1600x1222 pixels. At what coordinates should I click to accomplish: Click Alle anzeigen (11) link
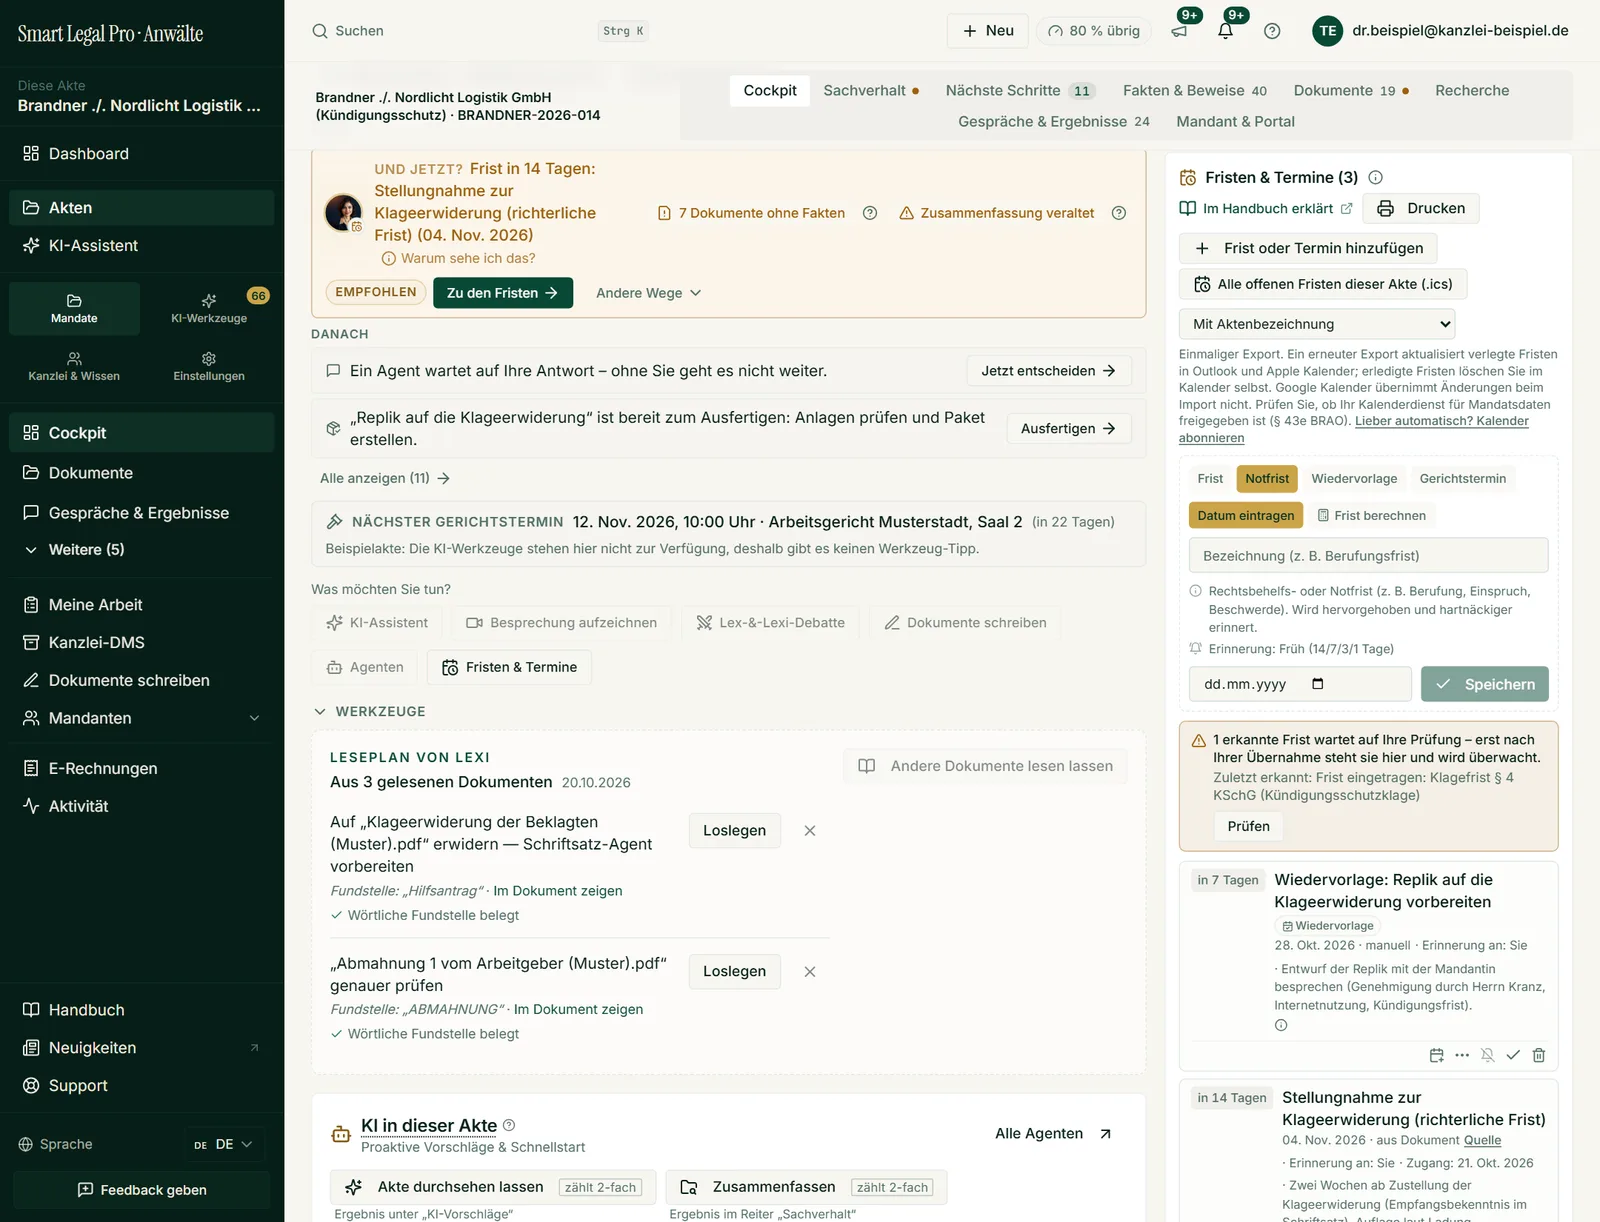point(385,478)
